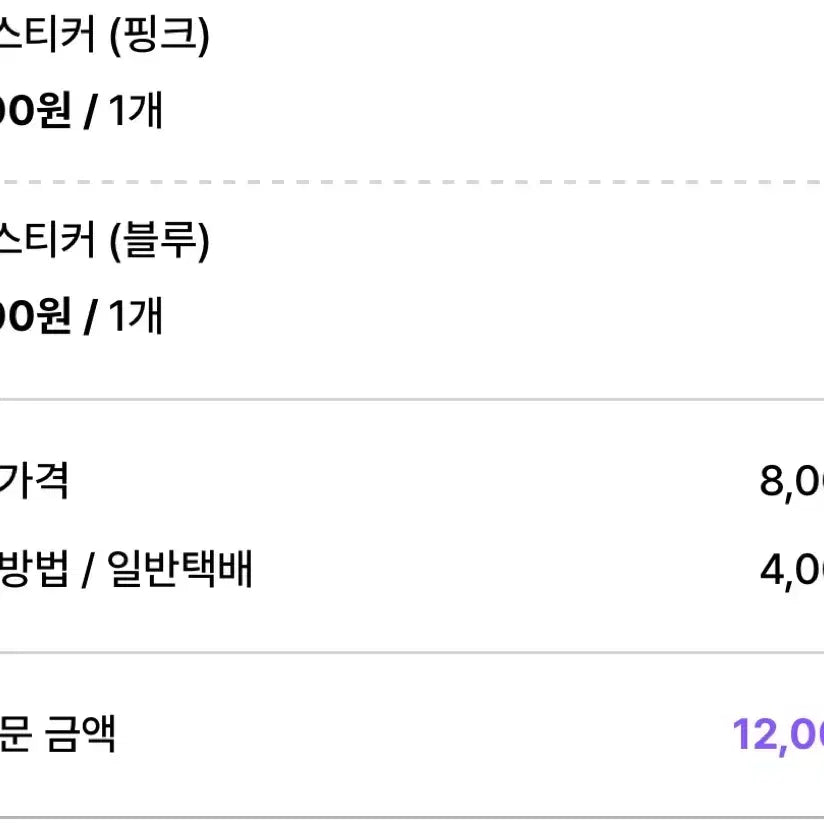Screen dimensions: 824x824
Task: Select the 1개 quantity for pink sticker
Action: tap(135, 110)
